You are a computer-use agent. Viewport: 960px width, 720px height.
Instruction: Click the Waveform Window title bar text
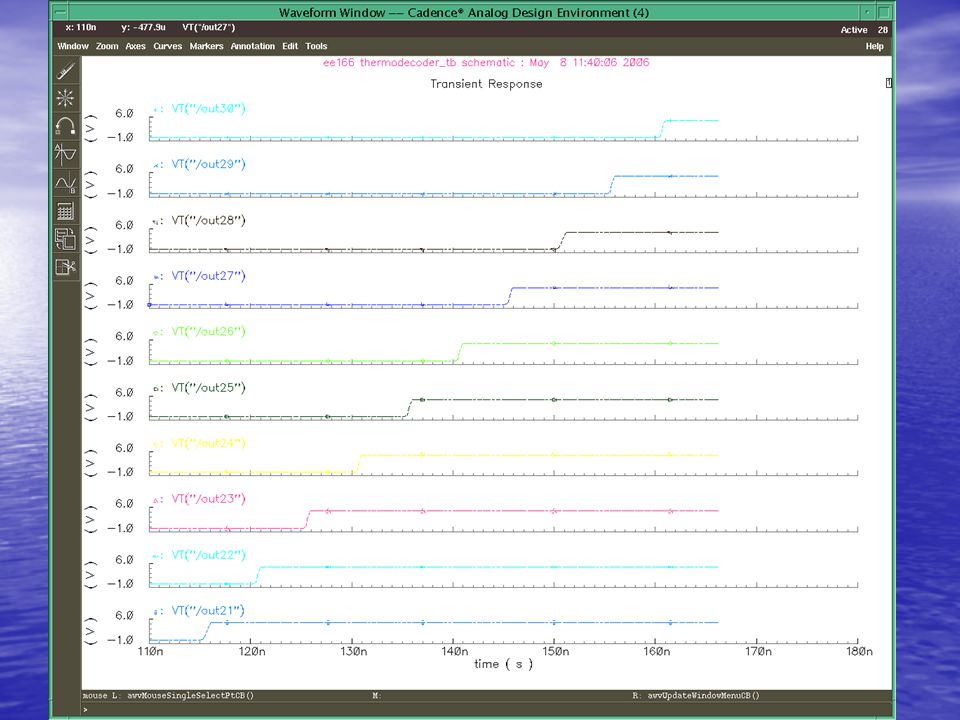[x=464, y=12]
